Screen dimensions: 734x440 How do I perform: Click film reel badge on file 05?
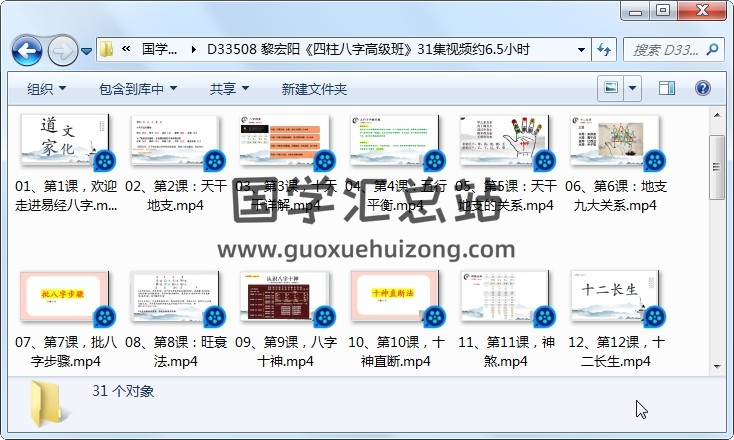[544, 161]
